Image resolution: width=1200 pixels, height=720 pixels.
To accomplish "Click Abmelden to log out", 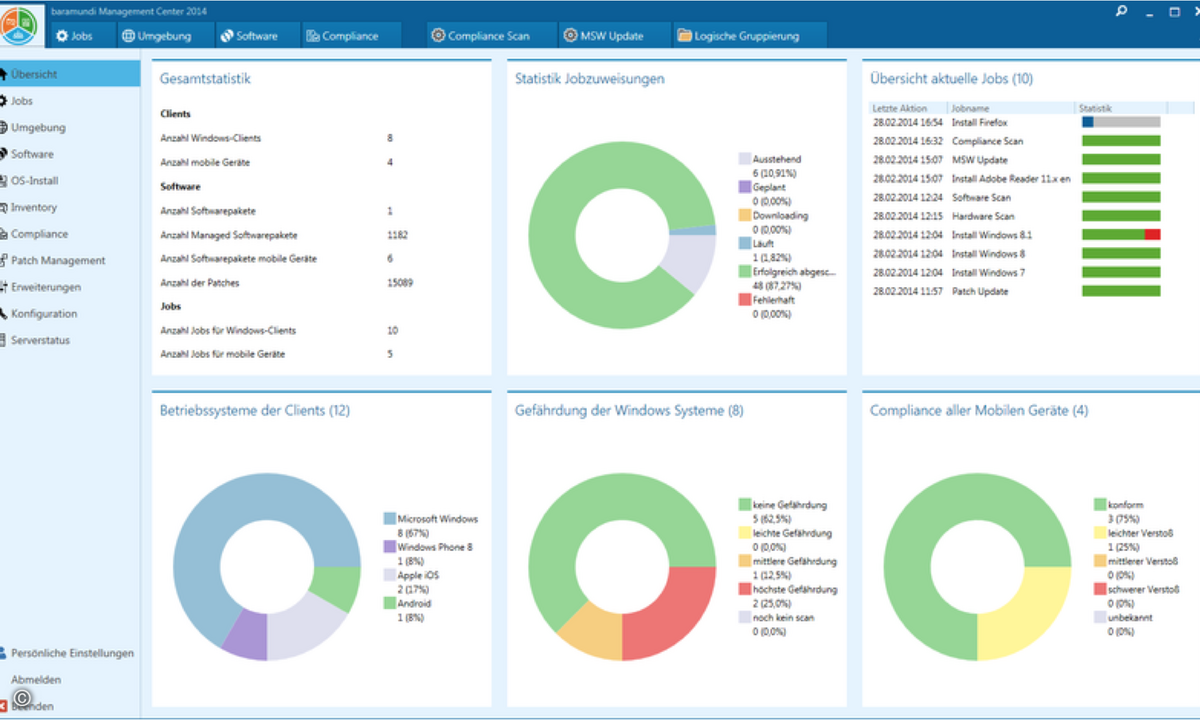I will coord(36,680).
